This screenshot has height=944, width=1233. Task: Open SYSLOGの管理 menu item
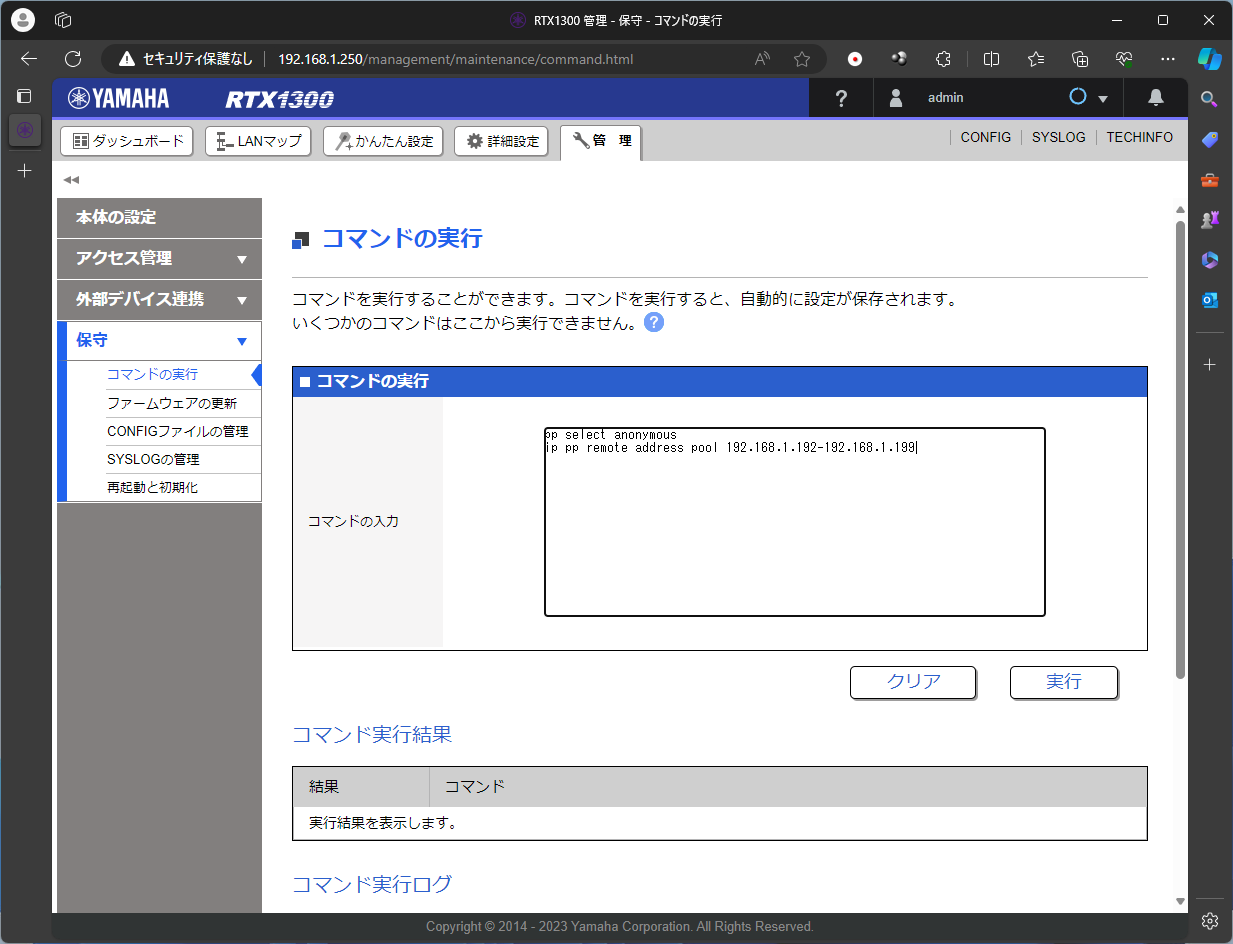tap(153, 459)
